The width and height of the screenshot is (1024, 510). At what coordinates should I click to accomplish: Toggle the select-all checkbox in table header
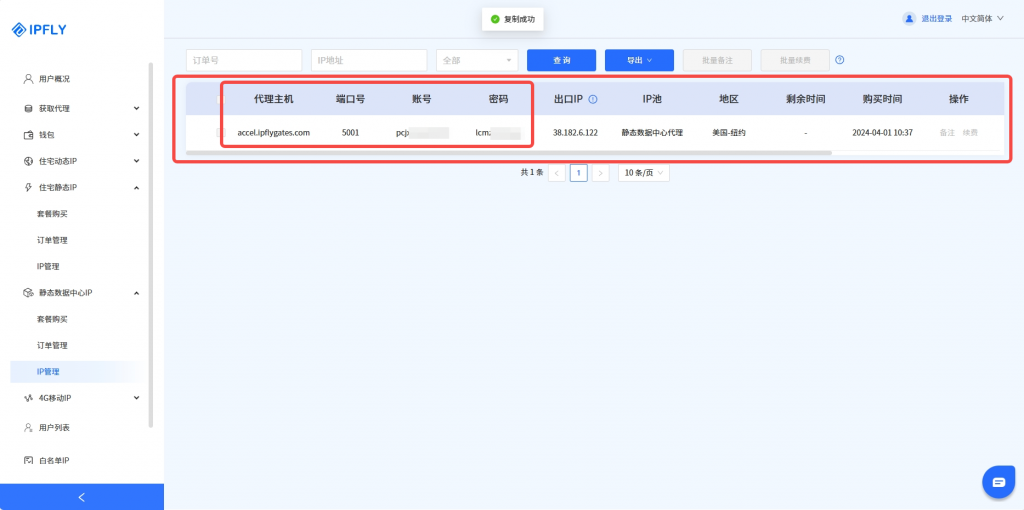click(x=221, y=100)
